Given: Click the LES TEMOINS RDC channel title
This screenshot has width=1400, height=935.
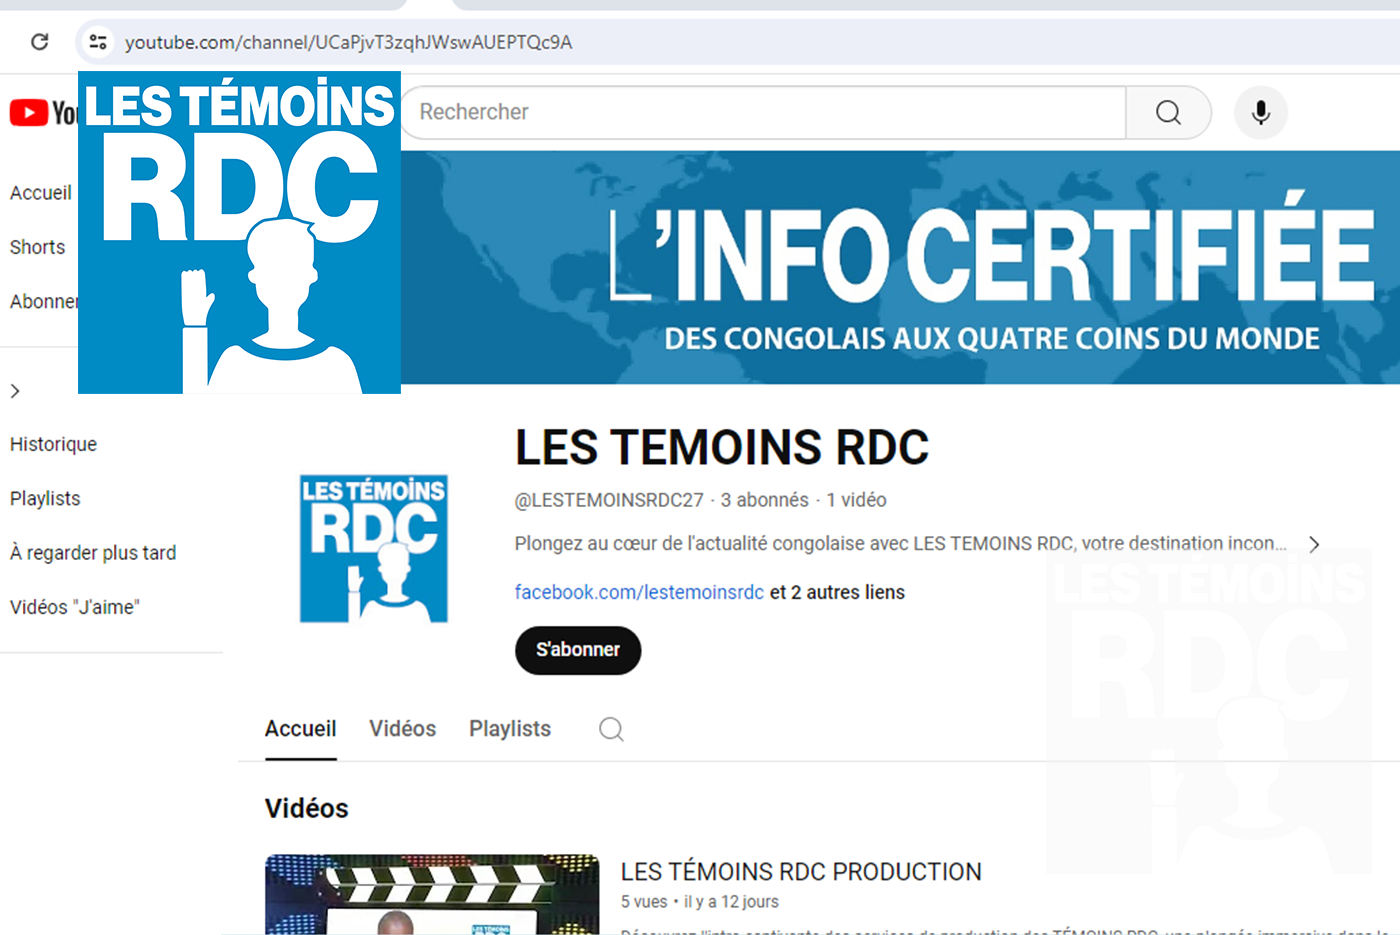Looking at the screenshot, I should click(722, 447).
